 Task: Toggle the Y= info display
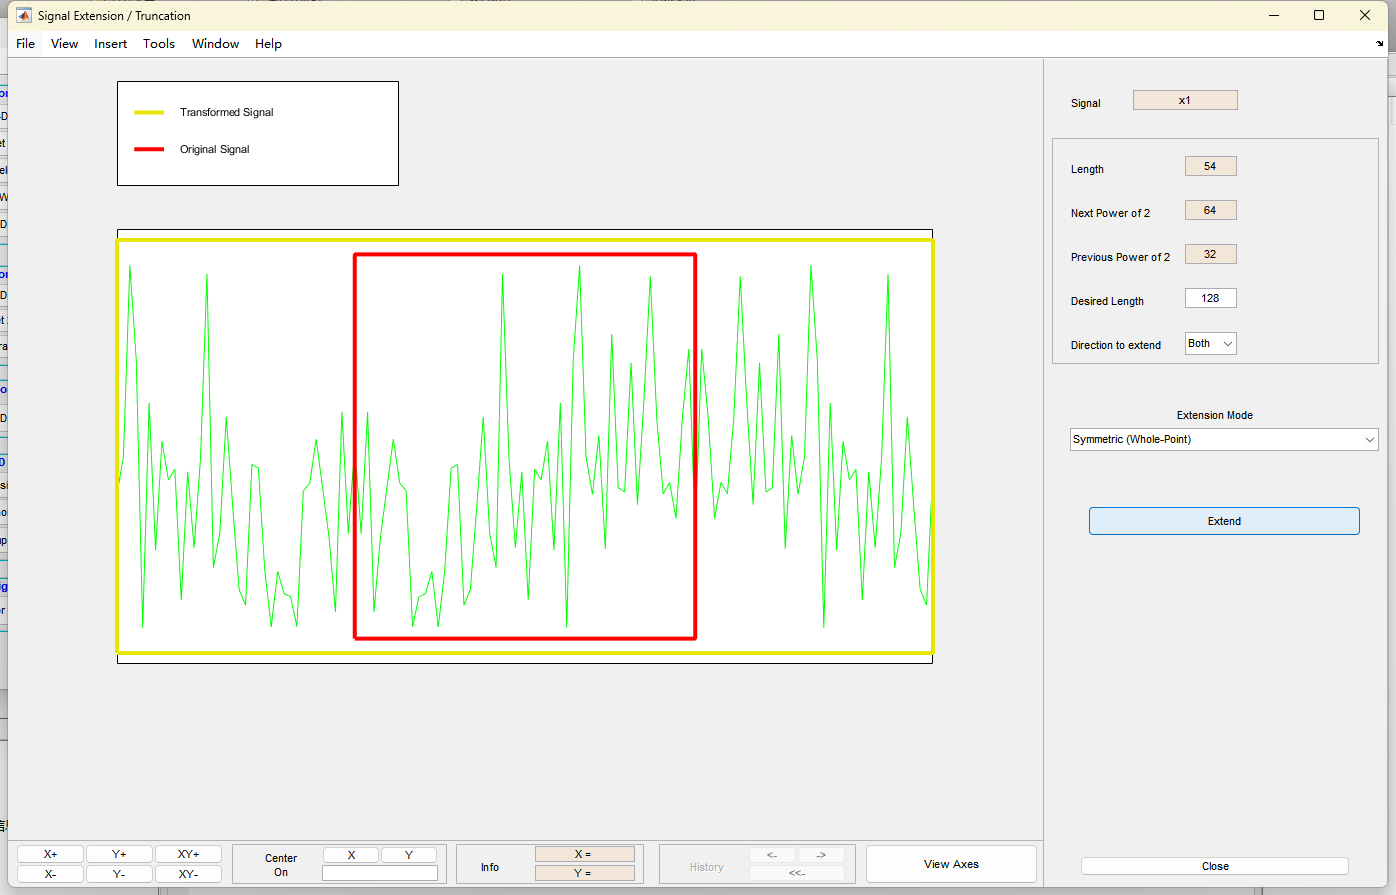point(585,872)
